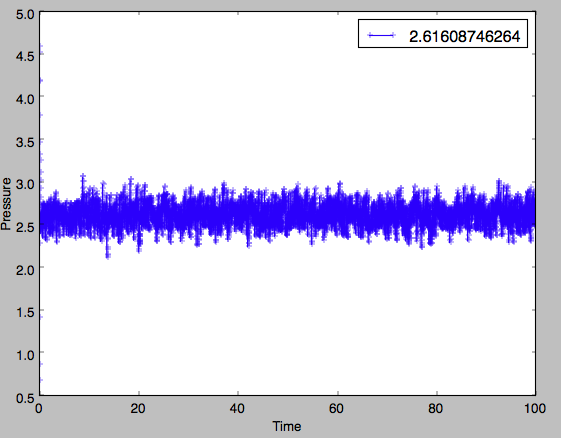Click y-axis tick label 4.0

25,98
